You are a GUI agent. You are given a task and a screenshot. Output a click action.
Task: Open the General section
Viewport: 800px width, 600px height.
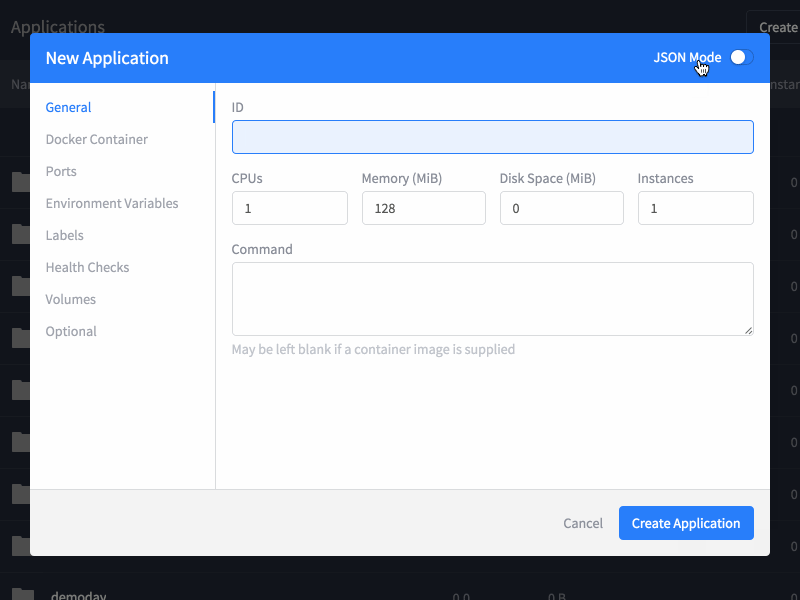pos(68,107)
